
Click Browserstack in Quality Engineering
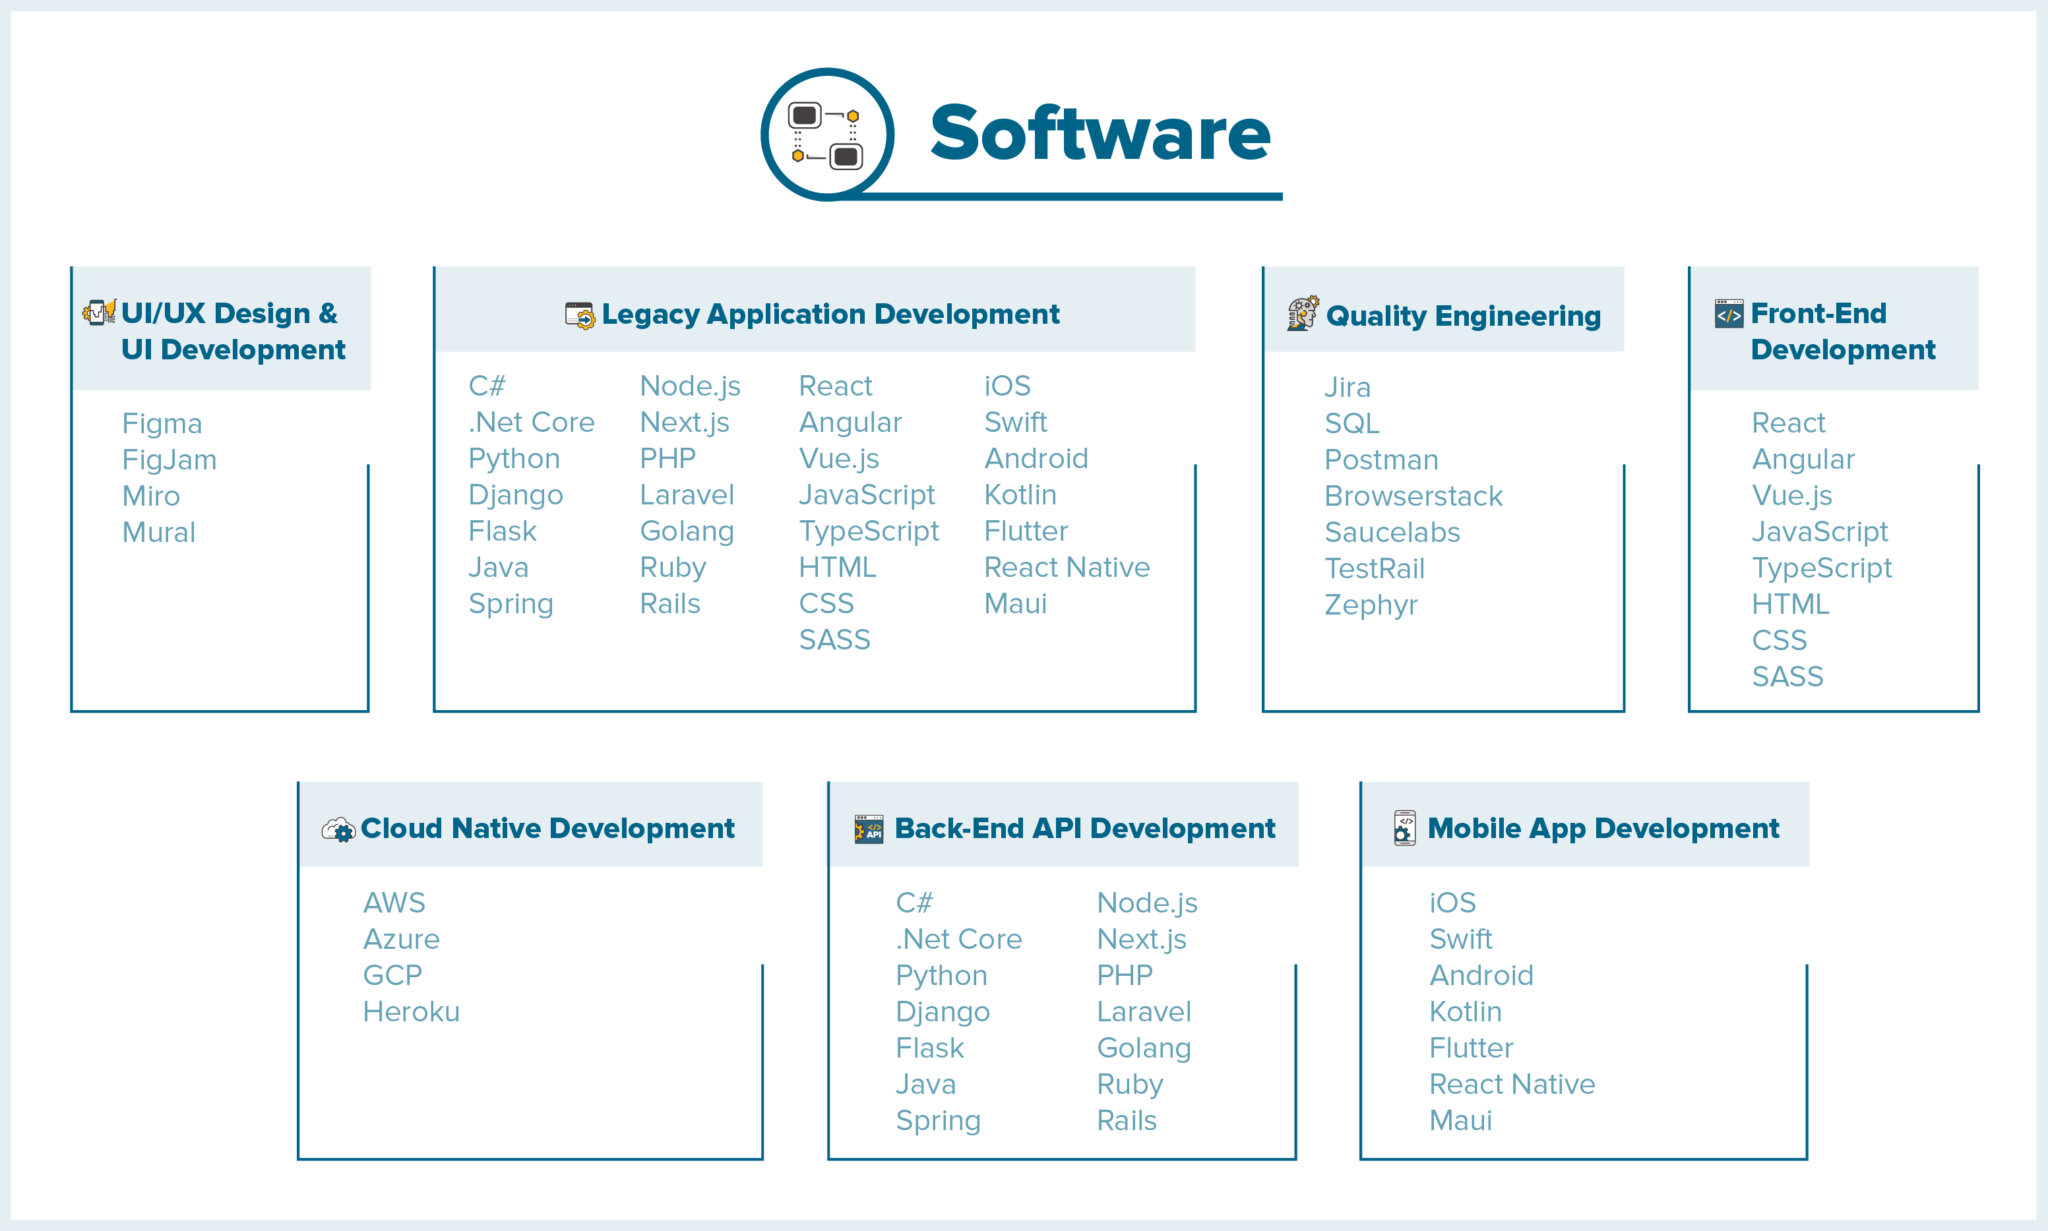click(1413, 496)
